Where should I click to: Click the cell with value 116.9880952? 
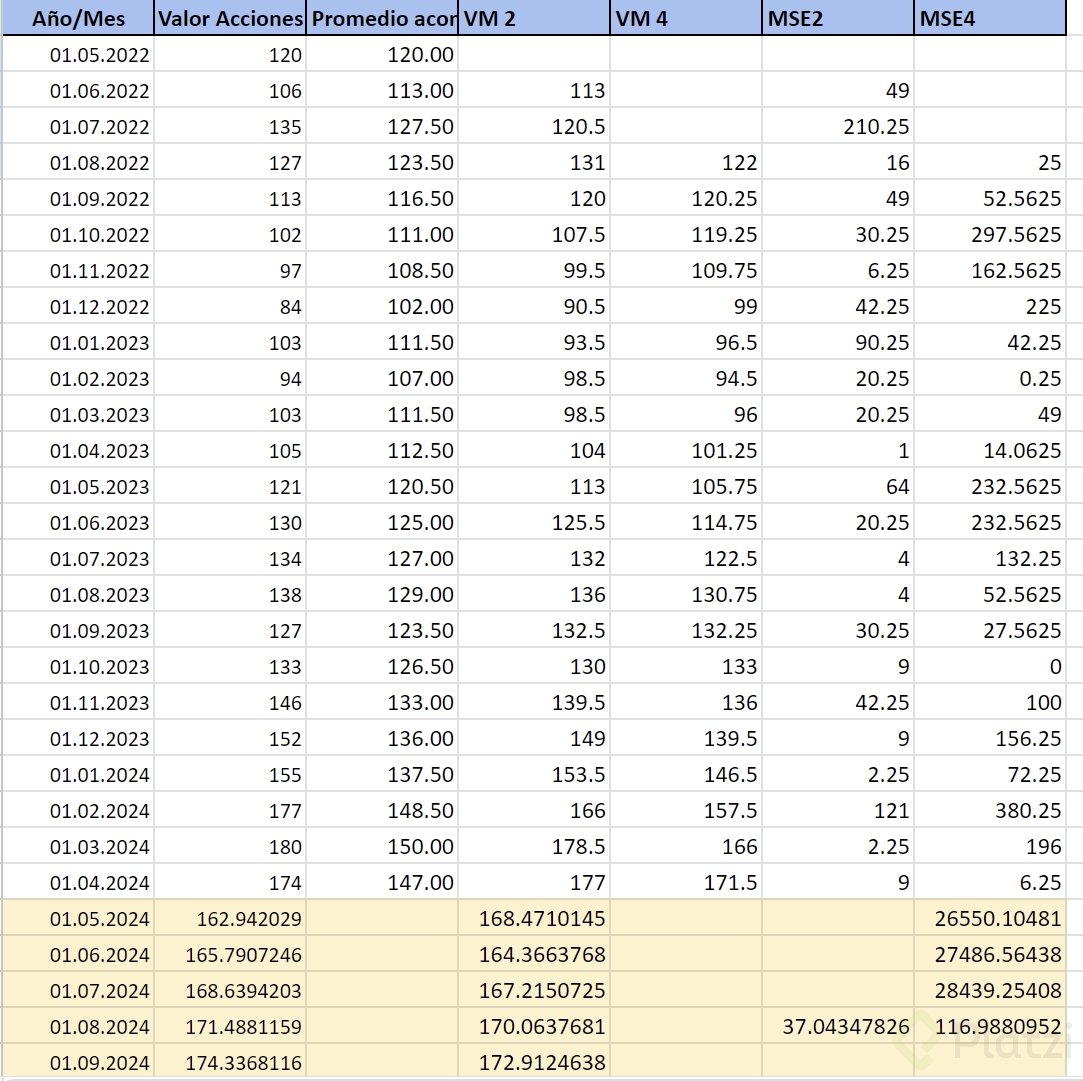990,1027
